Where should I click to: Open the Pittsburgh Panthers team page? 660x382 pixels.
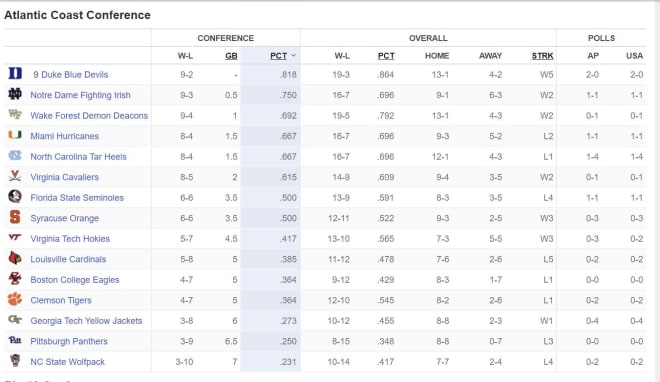tap(69, 341)
